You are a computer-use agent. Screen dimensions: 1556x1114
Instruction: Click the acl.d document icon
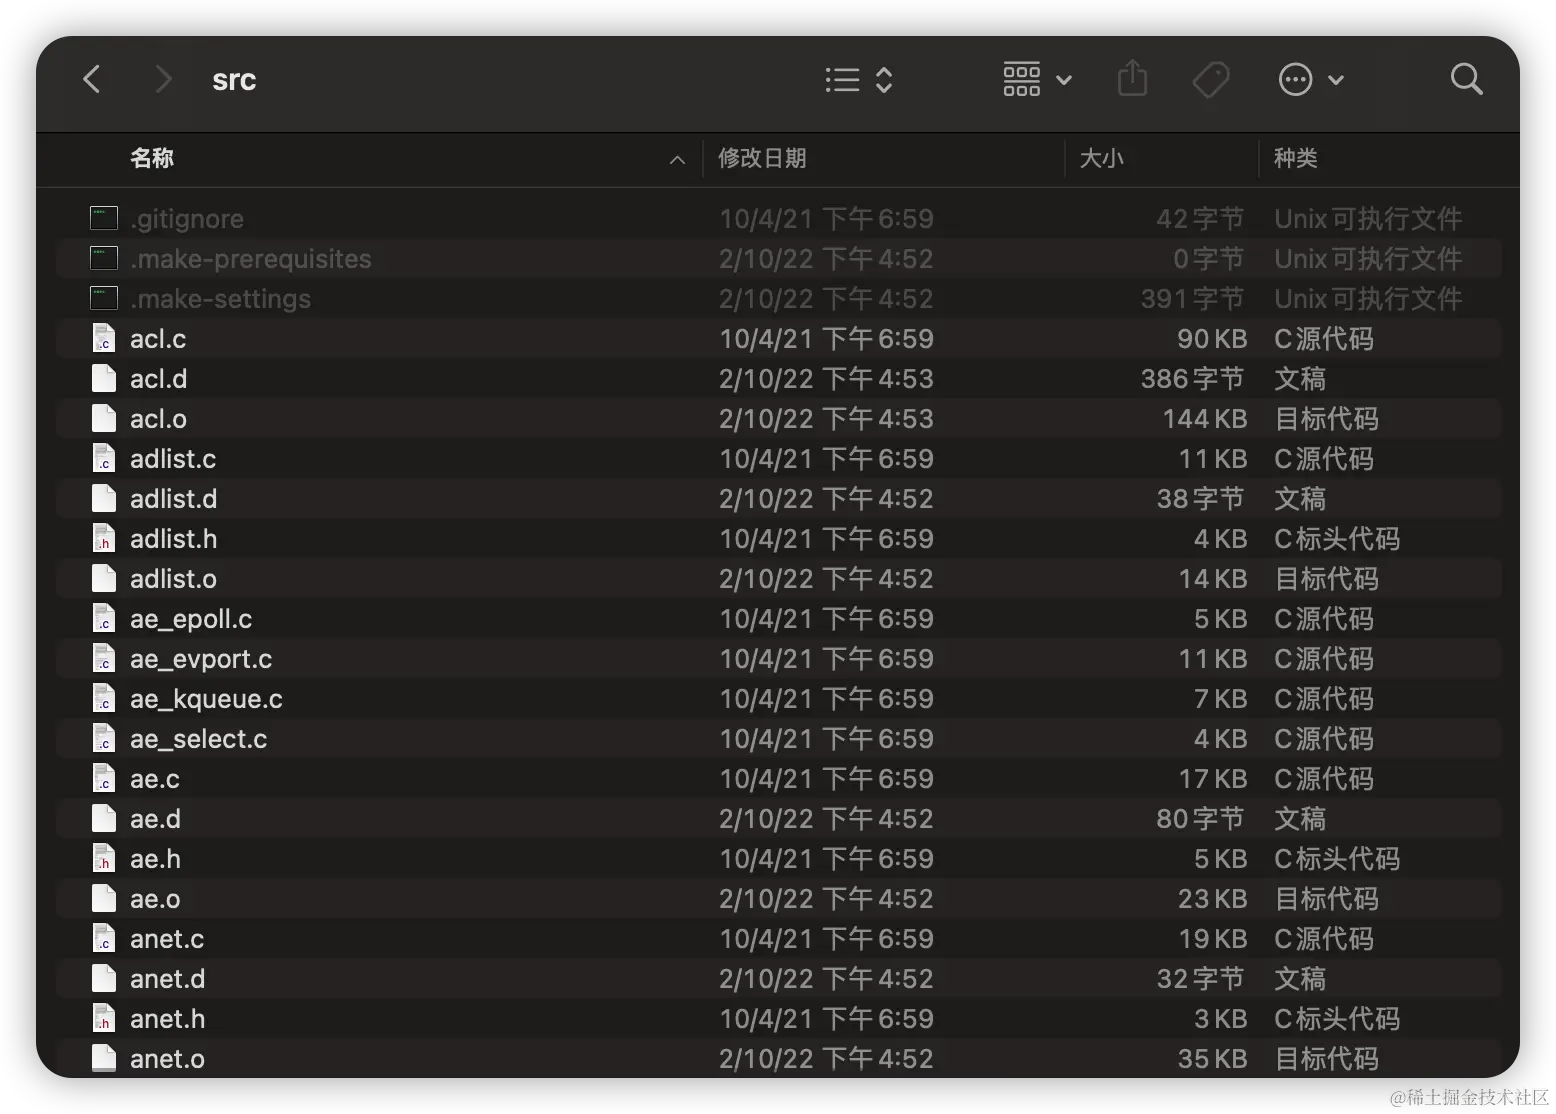coord(104,378)
